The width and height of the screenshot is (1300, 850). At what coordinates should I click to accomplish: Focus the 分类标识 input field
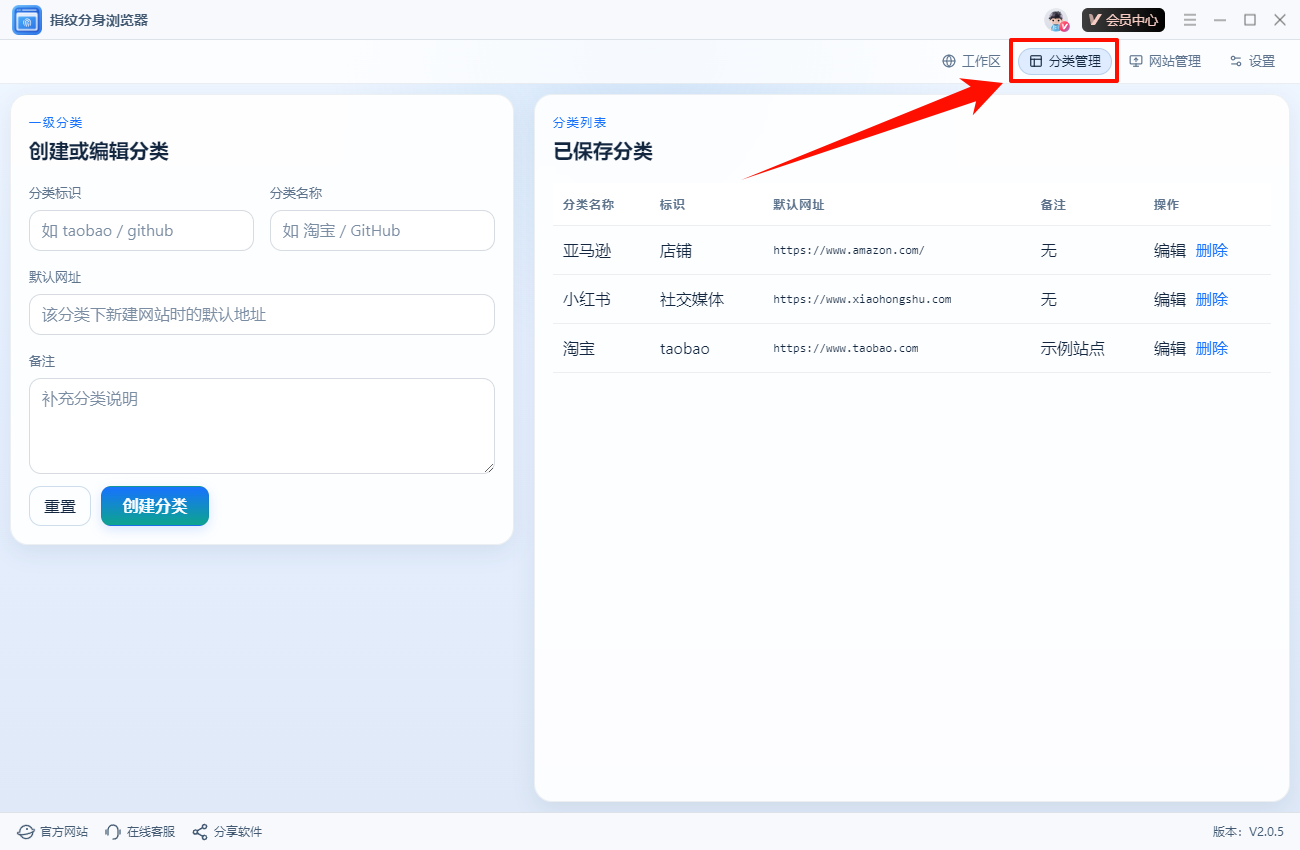[x=141, y=230]
